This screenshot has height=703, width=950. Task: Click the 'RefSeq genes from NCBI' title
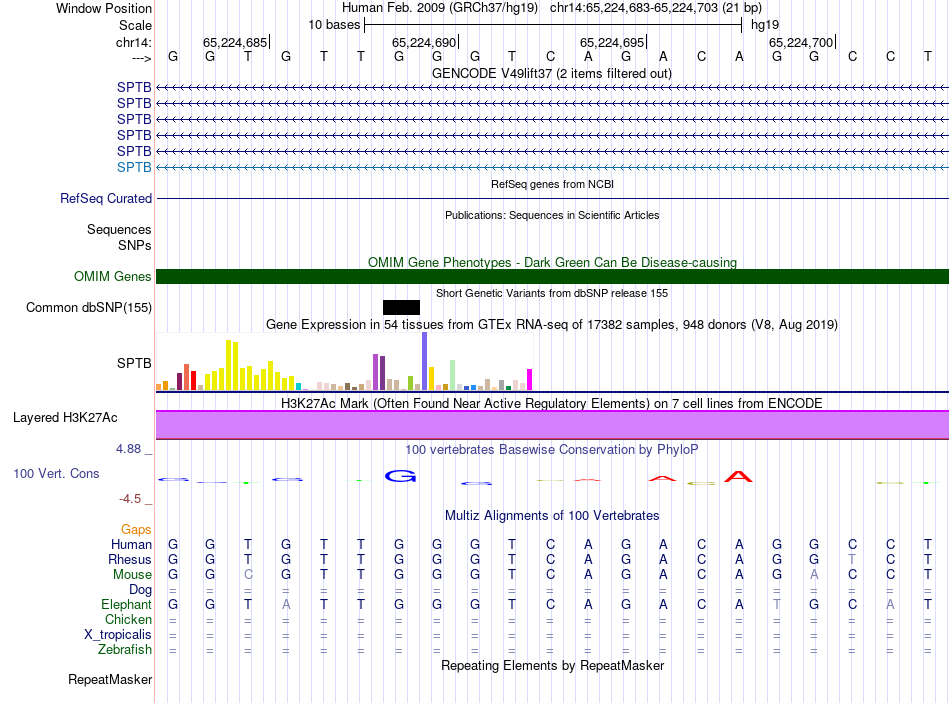[x=552, y=184]
